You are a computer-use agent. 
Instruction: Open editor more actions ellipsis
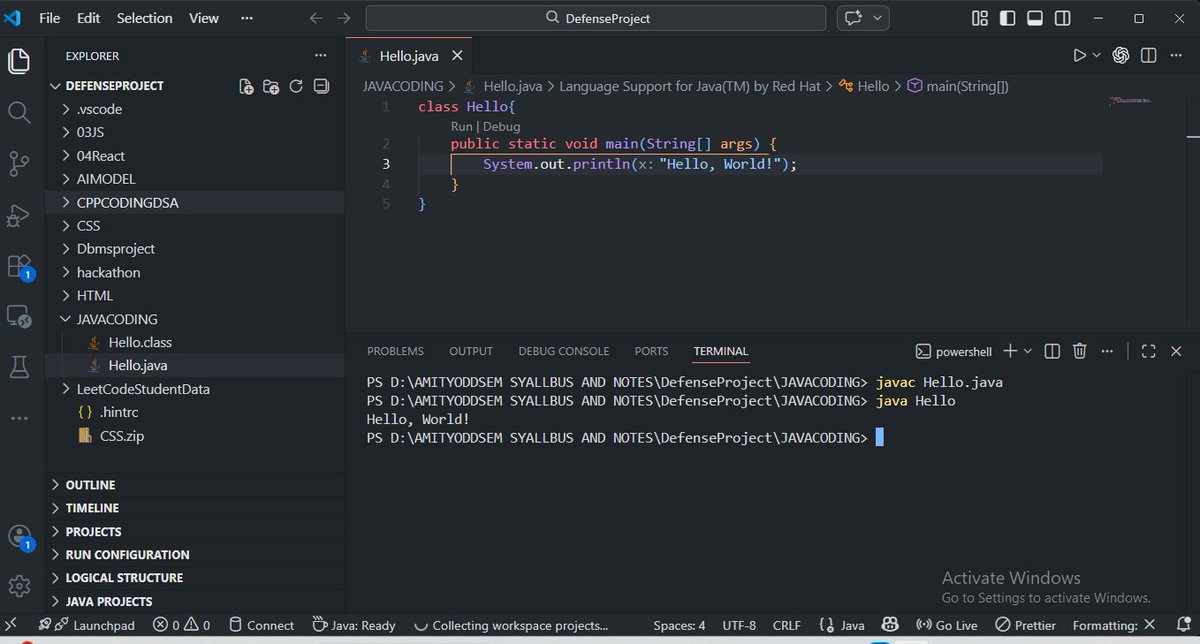pyautogui.click(x=1176, y=56)
